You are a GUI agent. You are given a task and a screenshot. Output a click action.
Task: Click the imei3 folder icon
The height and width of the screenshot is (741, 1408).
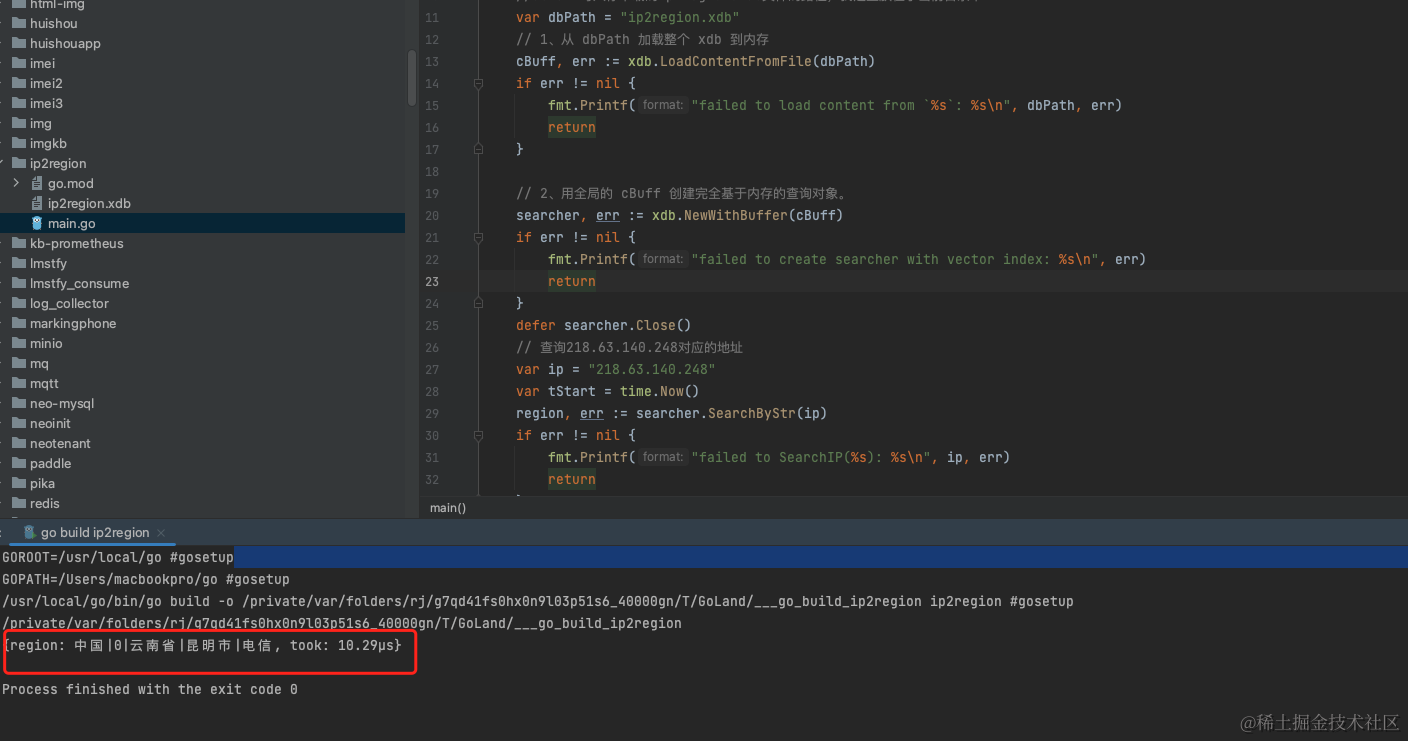click(x=19, y=103)
